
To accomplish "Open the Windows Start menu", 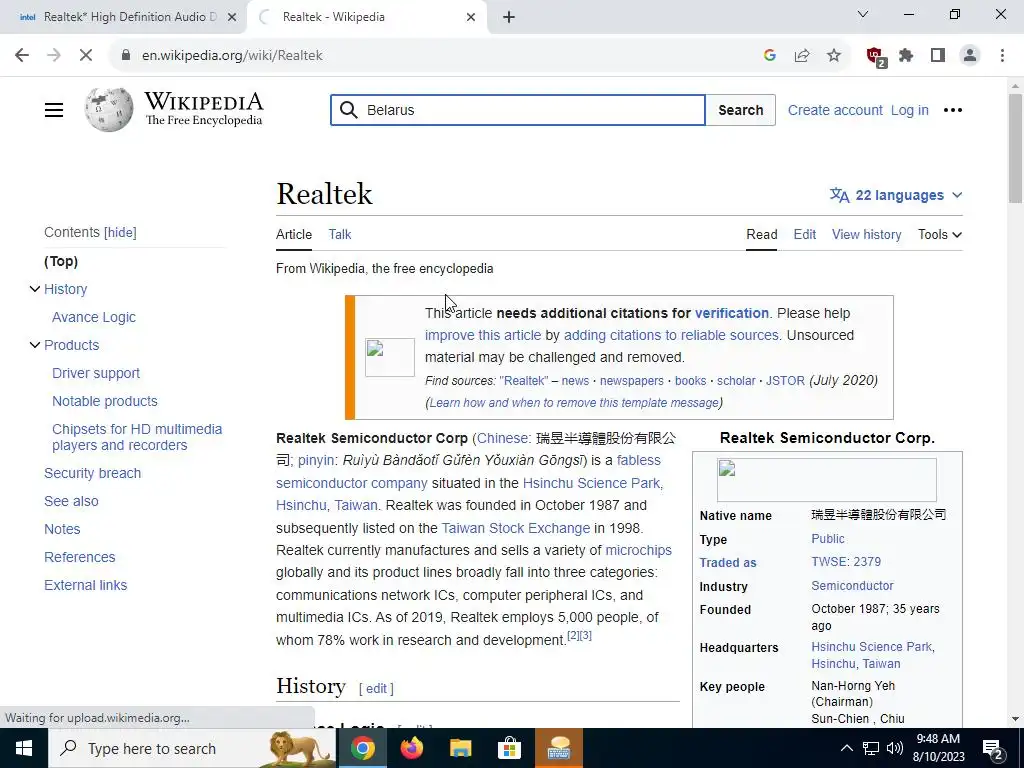I will (x=24, y=748).
